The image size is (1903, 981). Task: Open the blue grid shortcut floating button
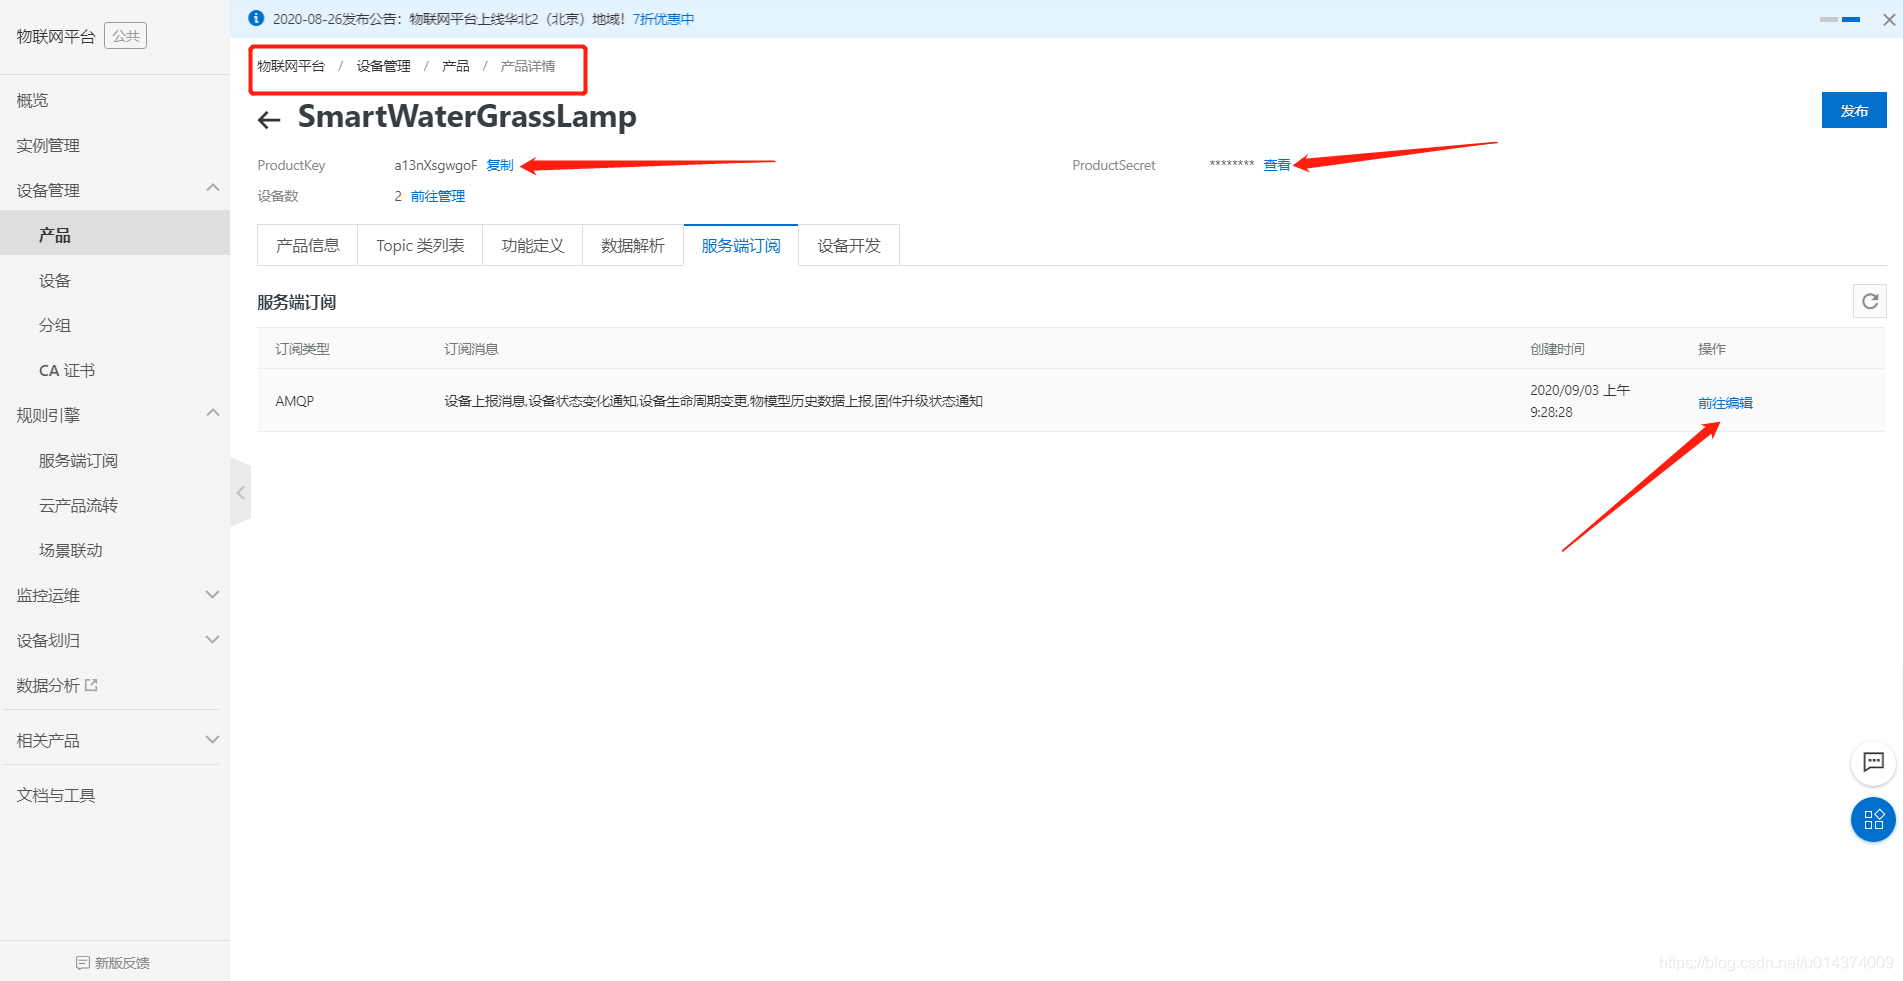tap(1873, 820)
